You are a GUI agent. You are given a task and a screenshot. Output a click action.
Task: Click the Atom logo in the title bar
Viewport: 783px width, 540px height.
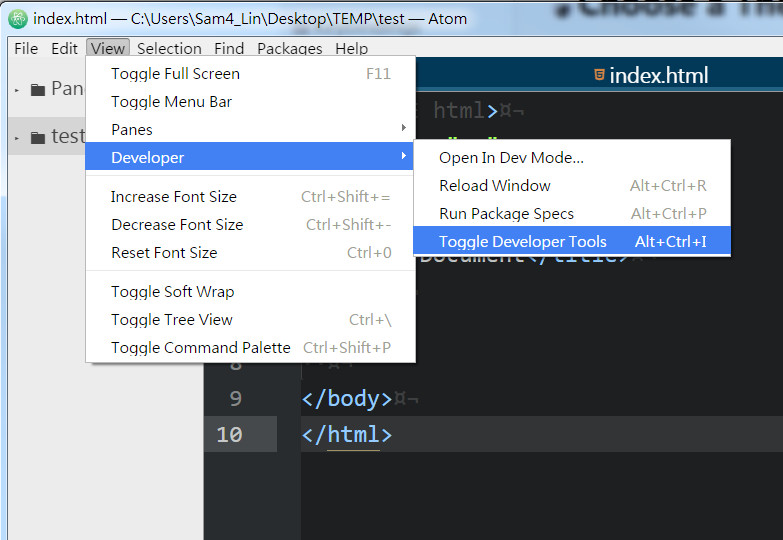18,19
